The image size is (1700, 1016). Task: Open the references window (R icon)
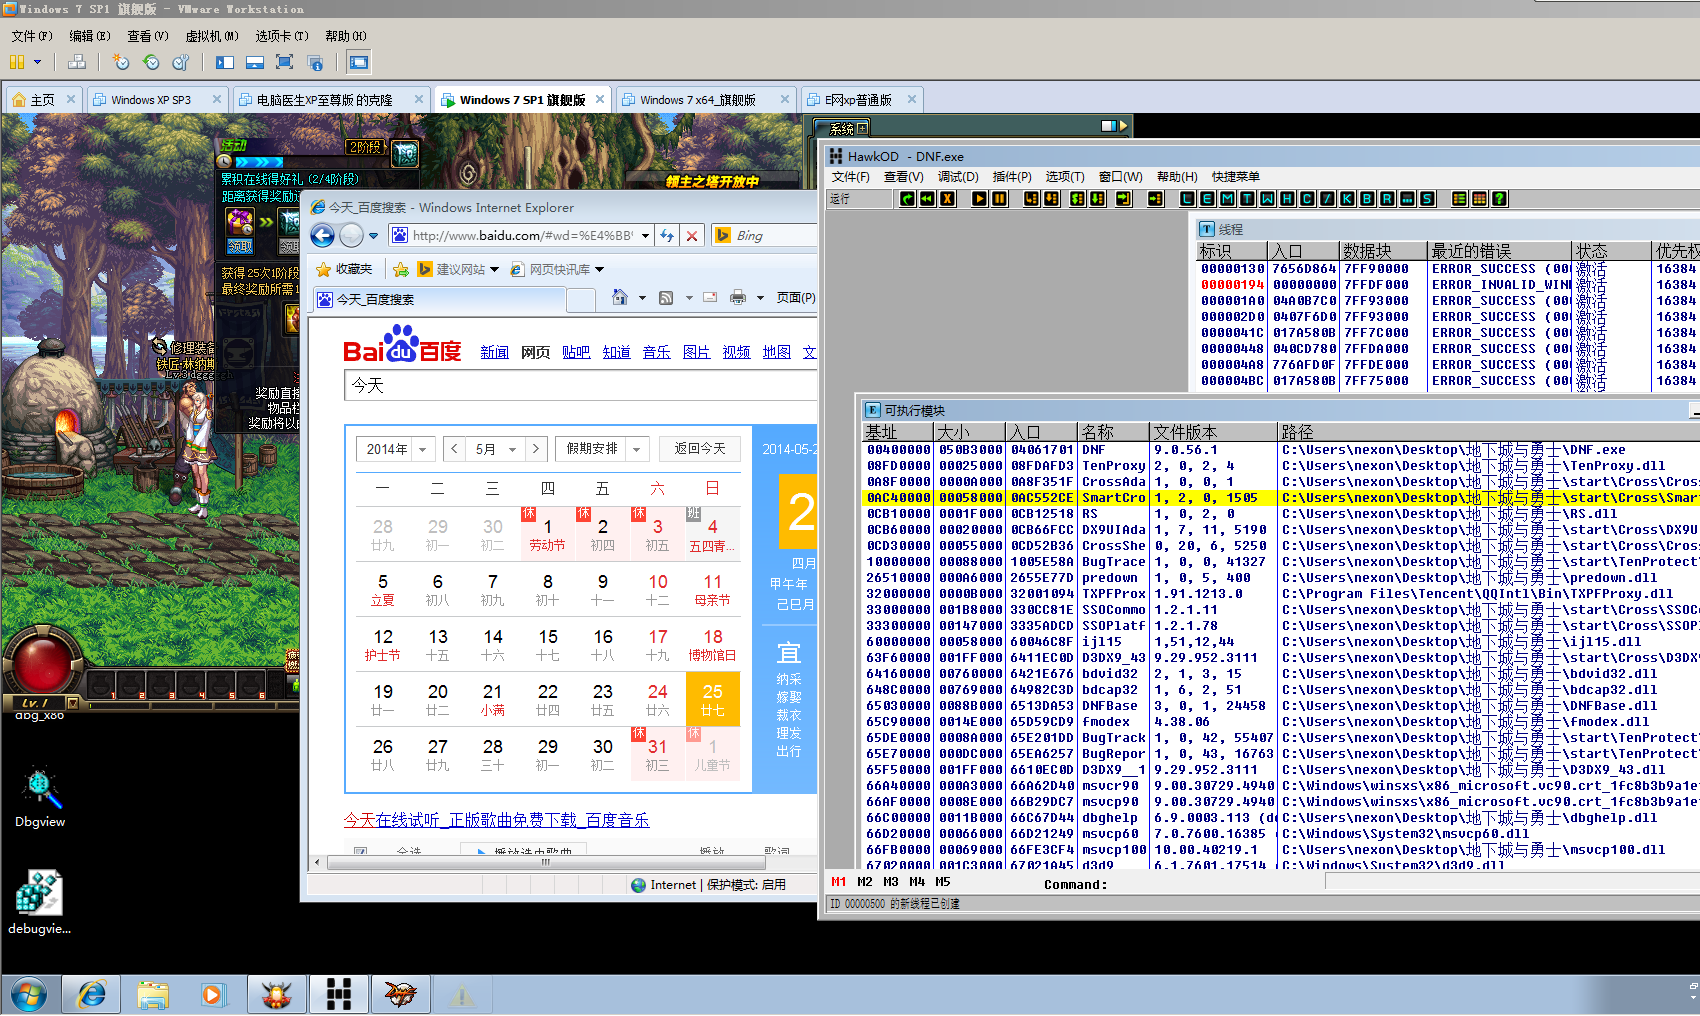coord(1387,199)
